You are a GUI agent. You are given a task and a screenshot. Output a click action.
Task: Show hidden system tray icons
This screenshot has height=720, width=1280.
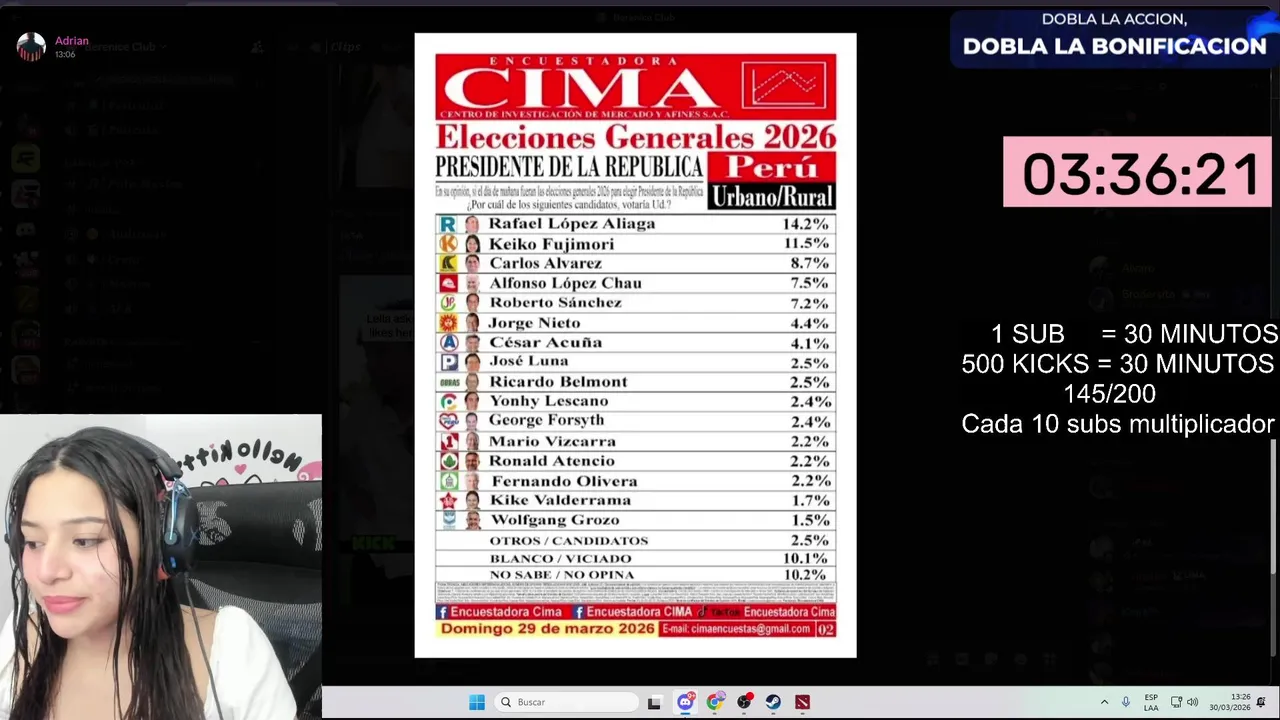(1104, 702)
